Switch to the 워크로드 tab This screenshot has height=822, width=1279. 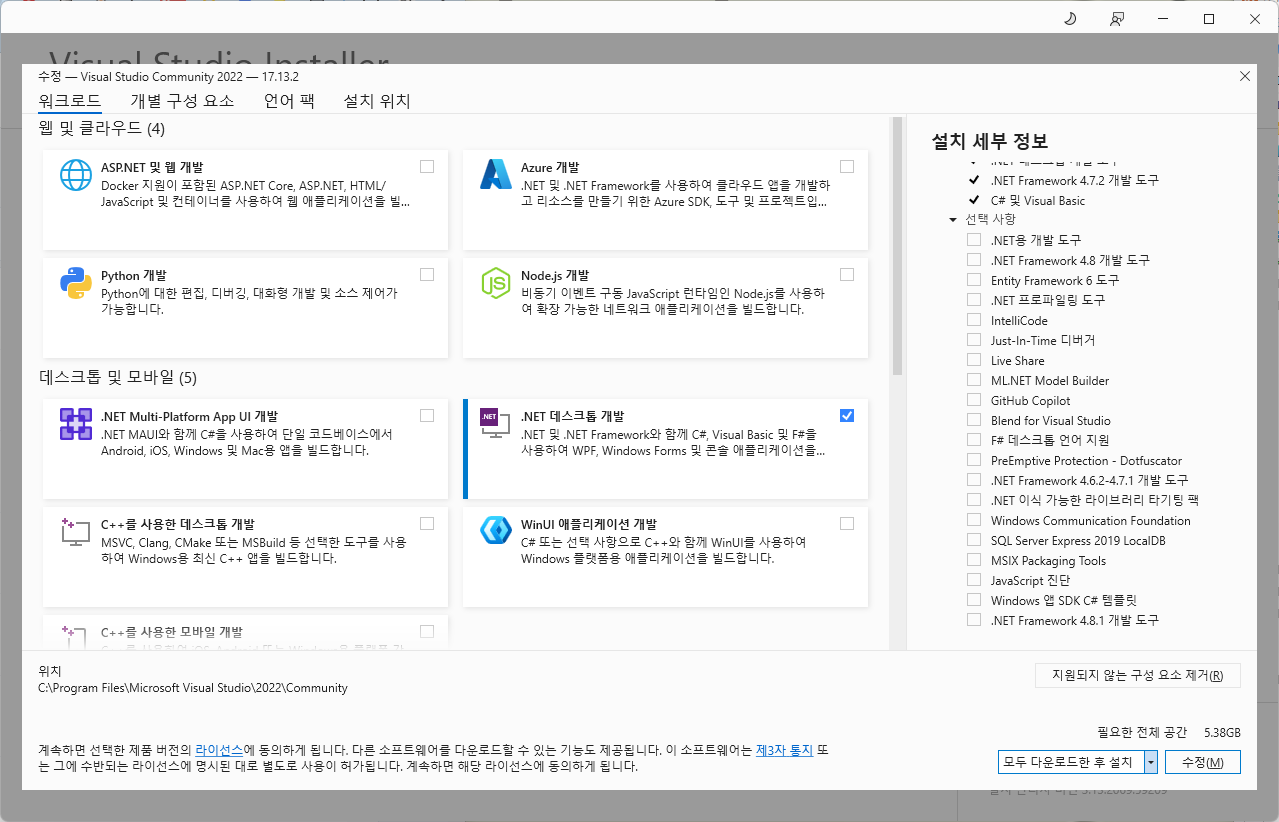(69, 101)
